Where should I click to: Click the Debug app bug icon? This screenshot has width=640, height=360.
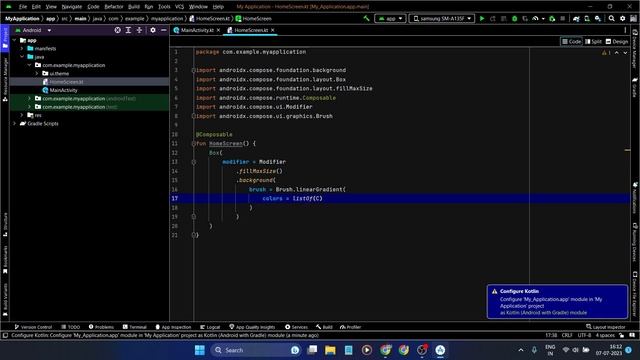pos(514,18)
